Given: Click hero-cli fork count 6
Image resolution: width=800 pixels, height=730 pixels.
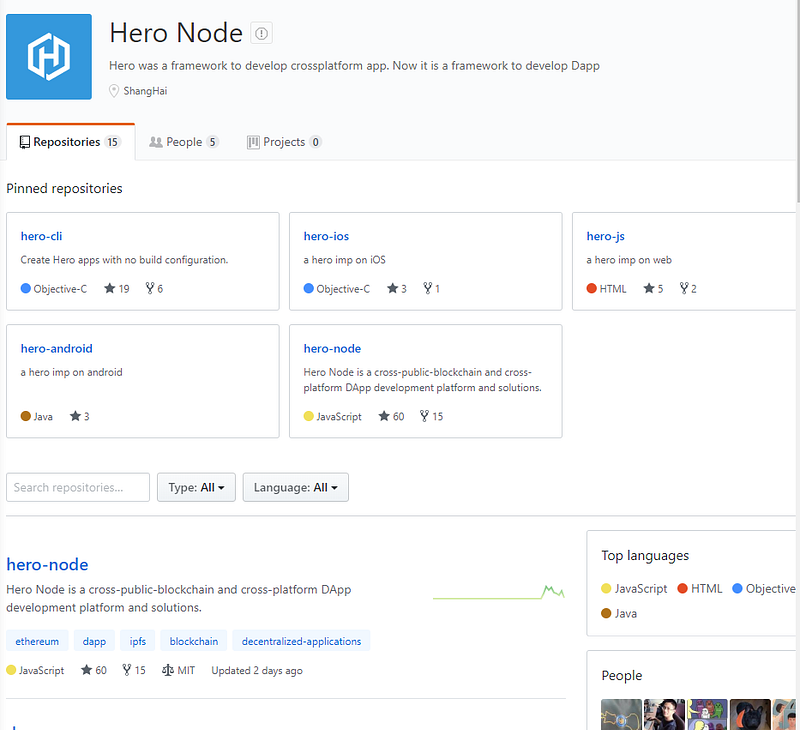Looking at the screenshot, I should point(154,289).
